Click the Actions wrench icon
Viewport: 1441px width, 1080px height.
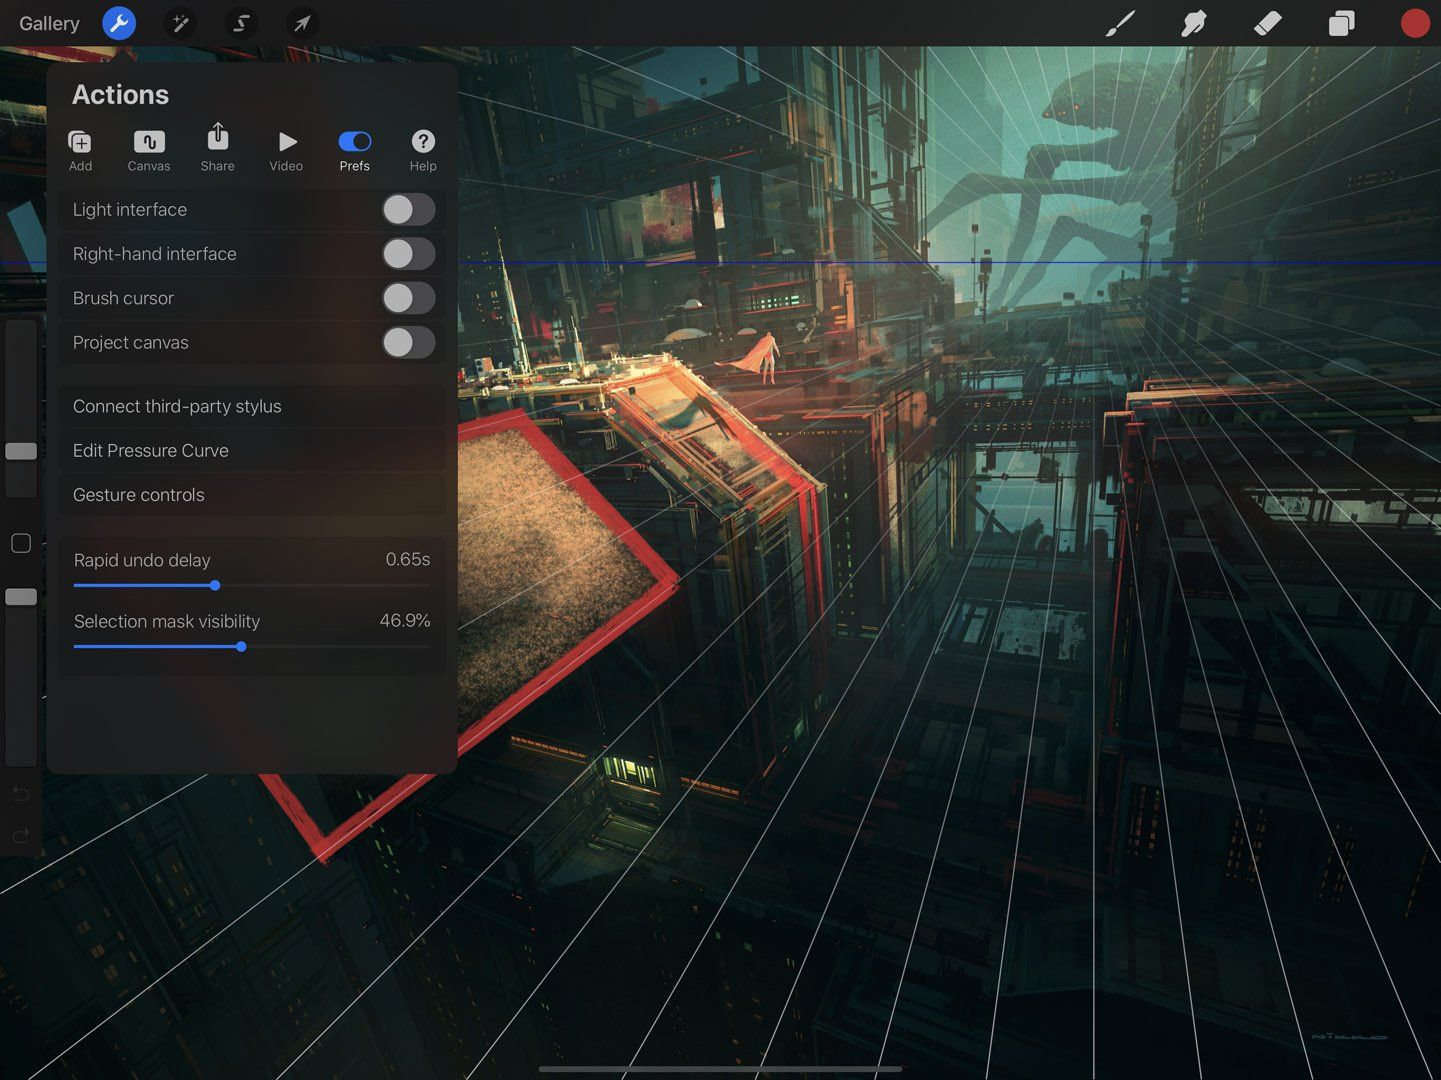click(x=119, y=23)
